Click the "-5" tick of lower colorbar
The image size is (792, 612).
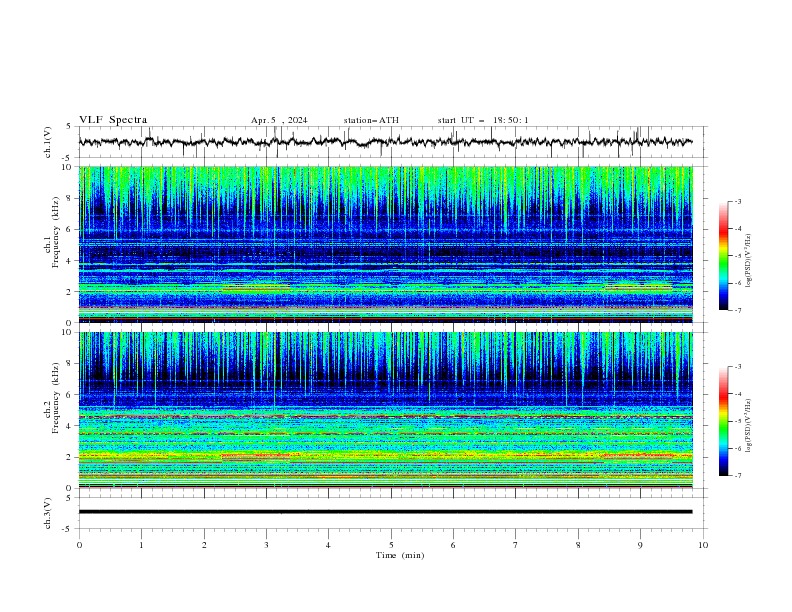737,421
